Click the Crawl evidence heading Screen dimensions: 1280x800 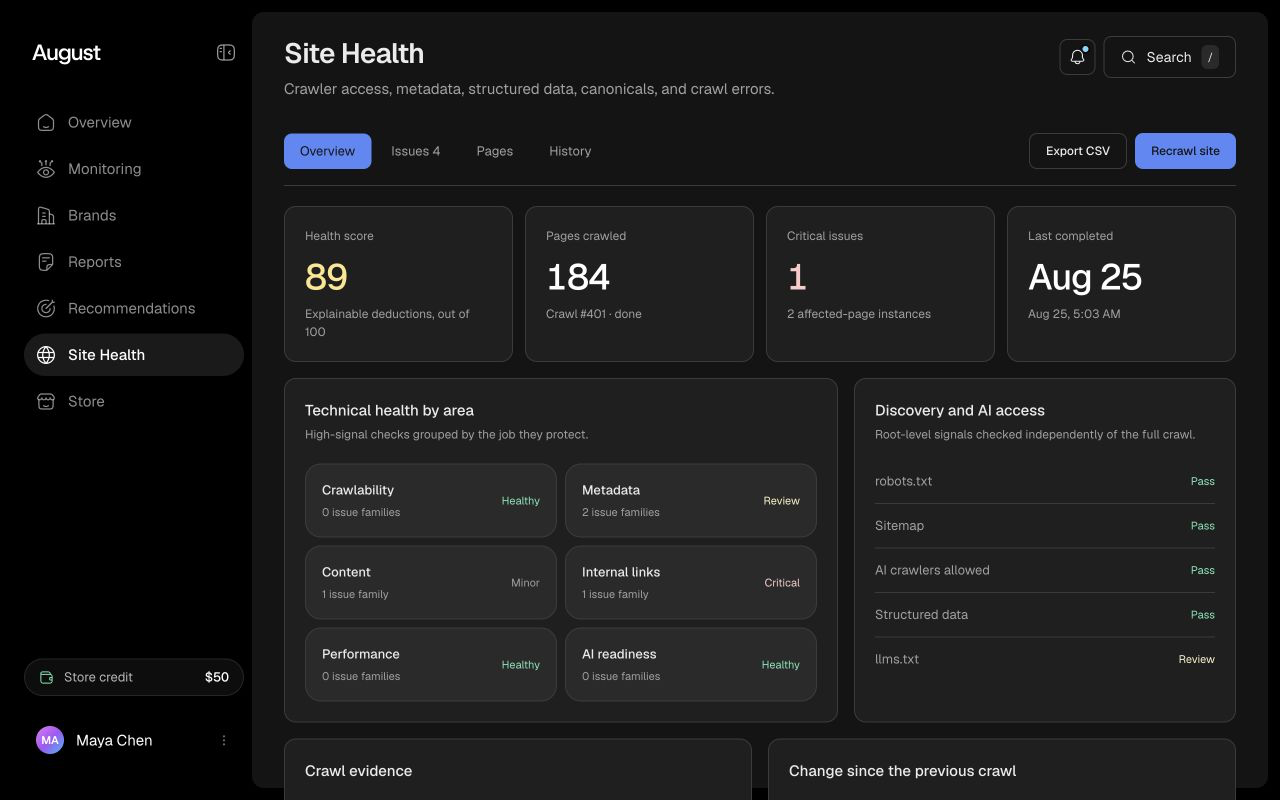pyautogui.click(x=358, y=771)
